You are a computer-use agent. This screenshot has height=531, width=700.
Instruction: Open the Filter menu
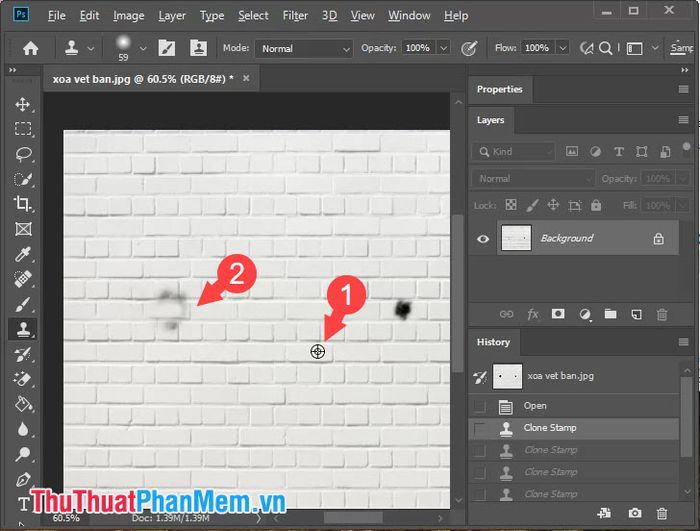[295, 16]
